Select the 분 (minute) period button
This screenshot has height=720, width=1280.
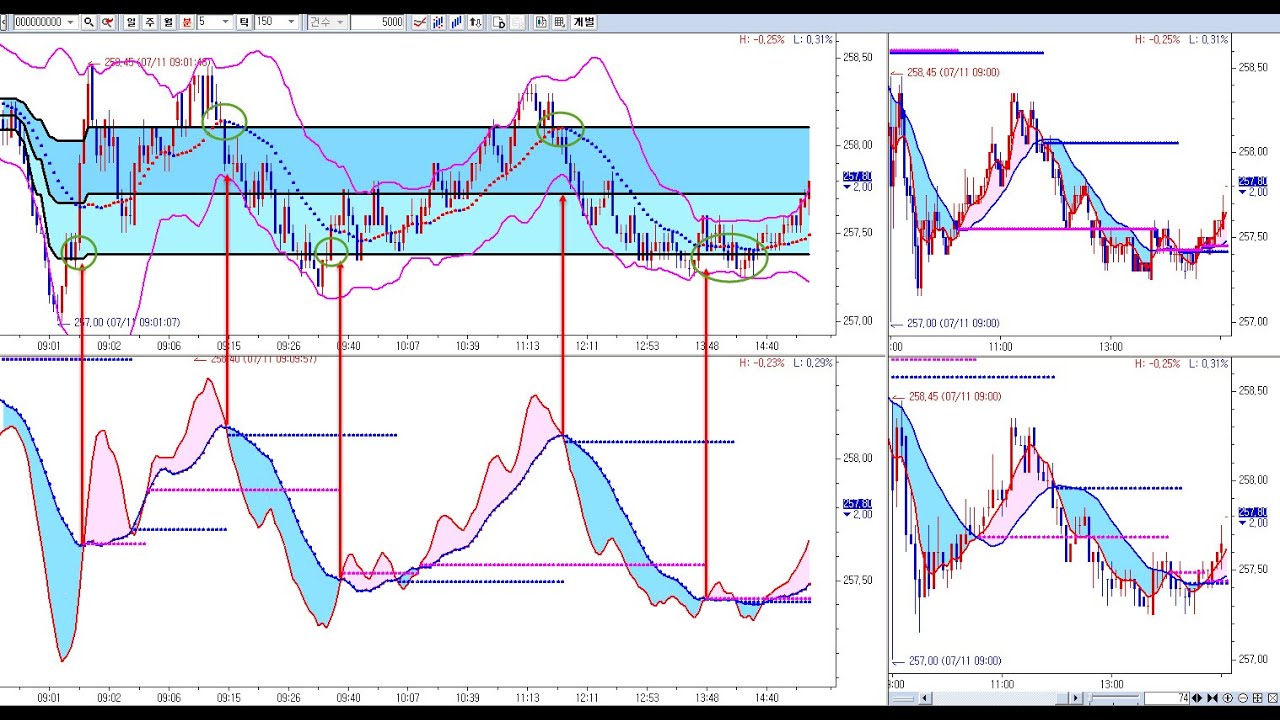click(x=186, y=22)
